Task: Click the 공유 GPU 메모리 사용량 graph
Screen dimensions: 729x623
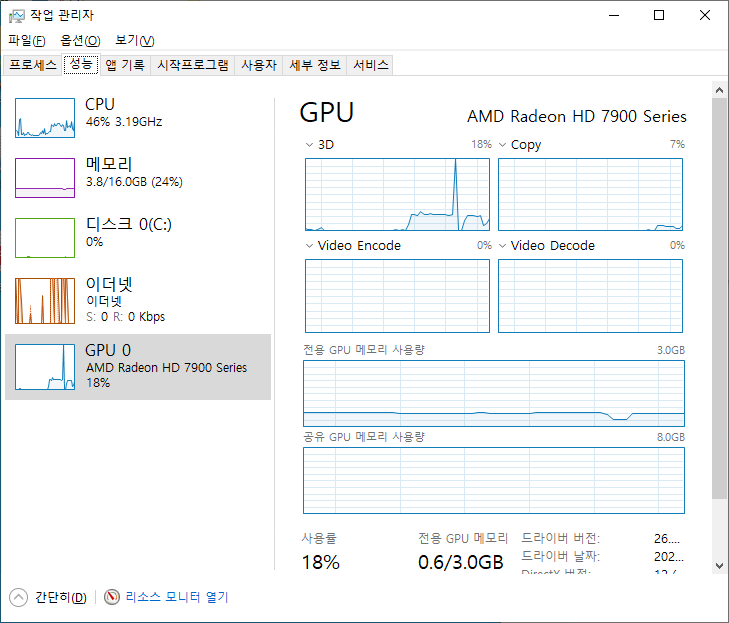Action: coord(494,480)
